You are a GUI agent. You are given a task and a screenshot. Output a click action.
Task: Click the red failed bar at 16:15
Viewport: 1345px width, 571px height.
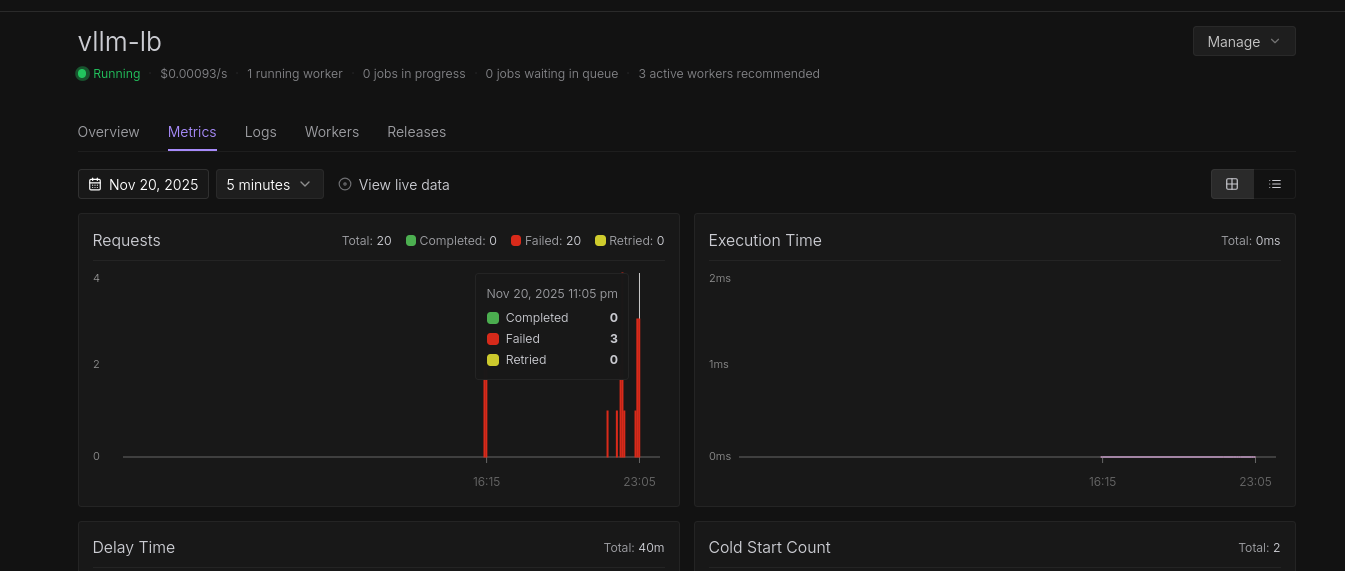(x=485, y=420)
